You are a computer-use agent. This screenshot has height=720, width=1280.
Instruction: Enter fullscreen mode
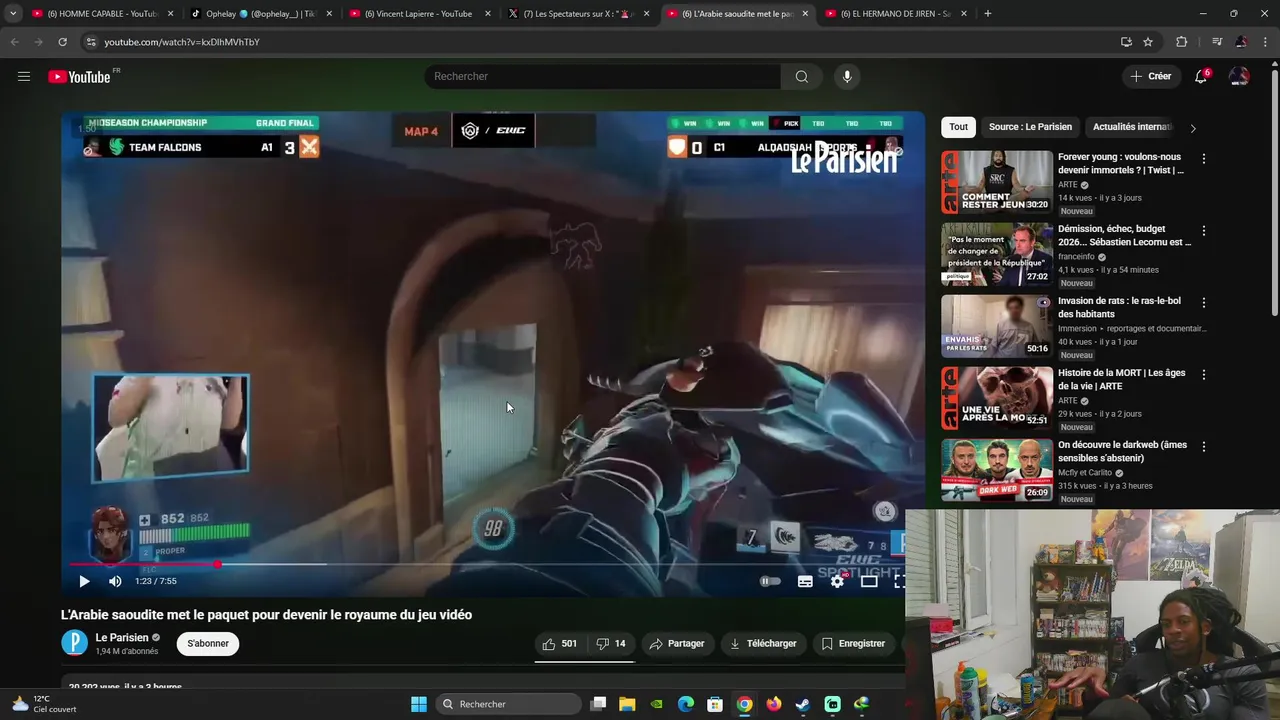point(899,581)
